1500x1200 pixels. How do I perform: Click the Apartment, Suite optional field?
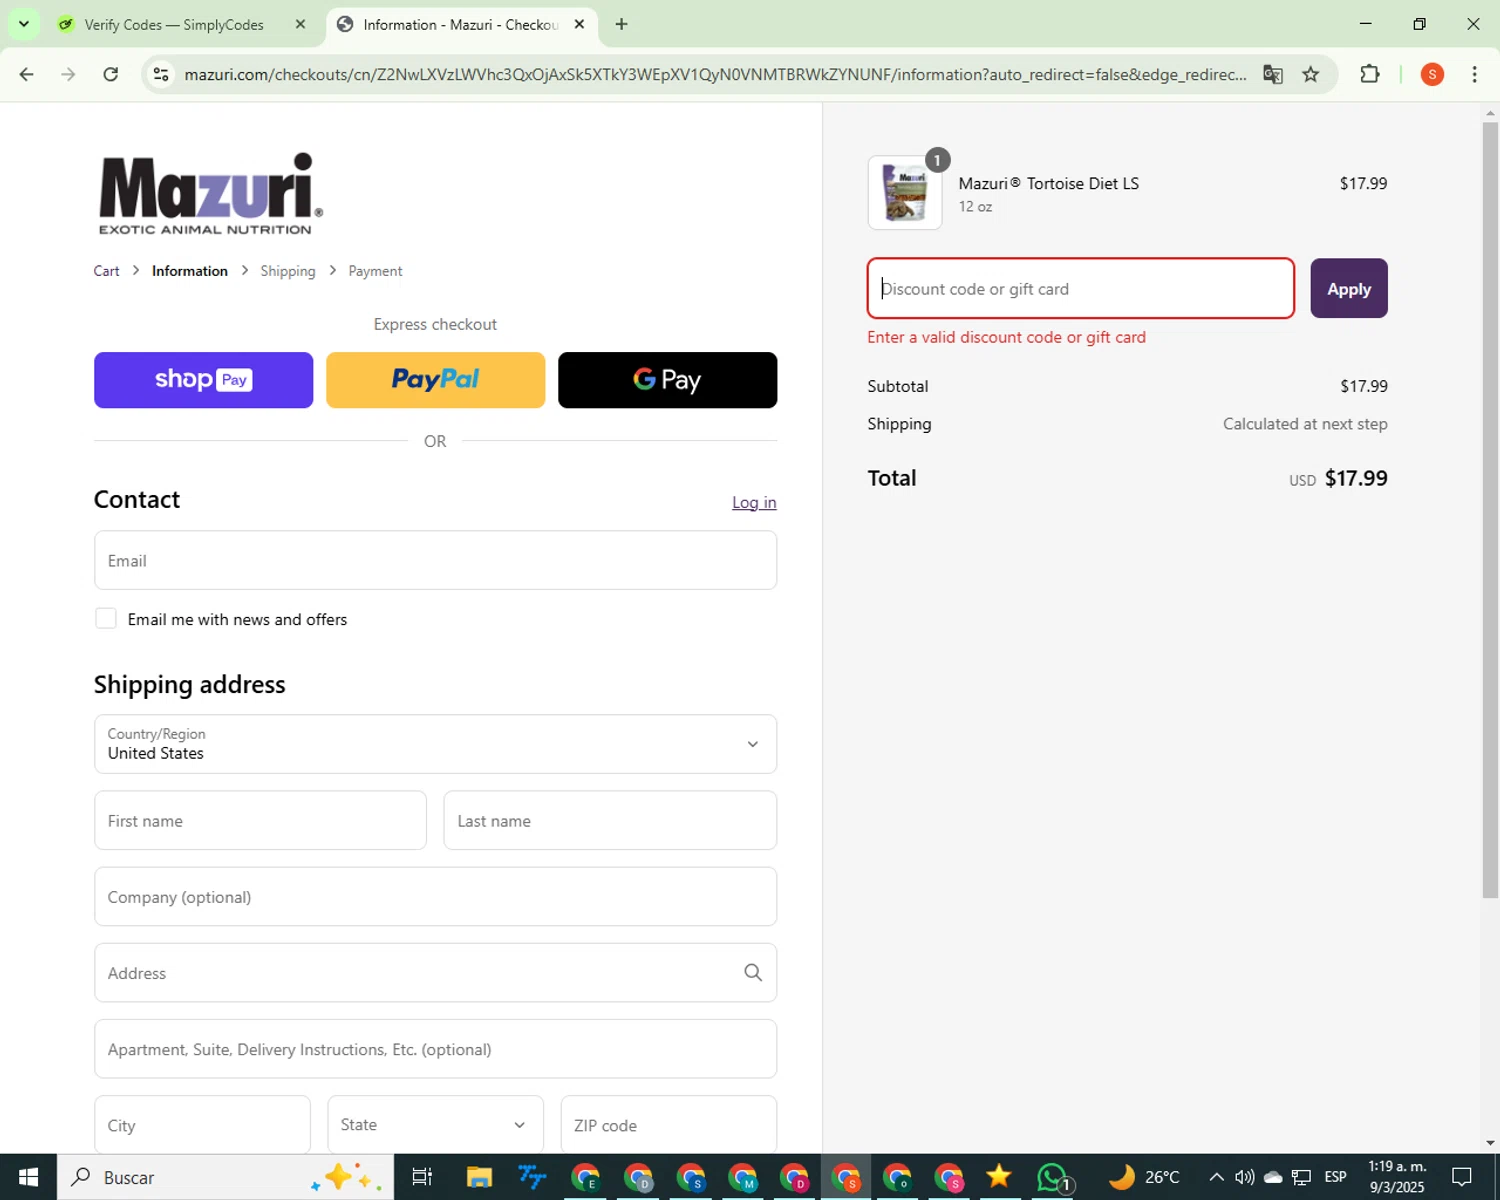coord(435,1048)
